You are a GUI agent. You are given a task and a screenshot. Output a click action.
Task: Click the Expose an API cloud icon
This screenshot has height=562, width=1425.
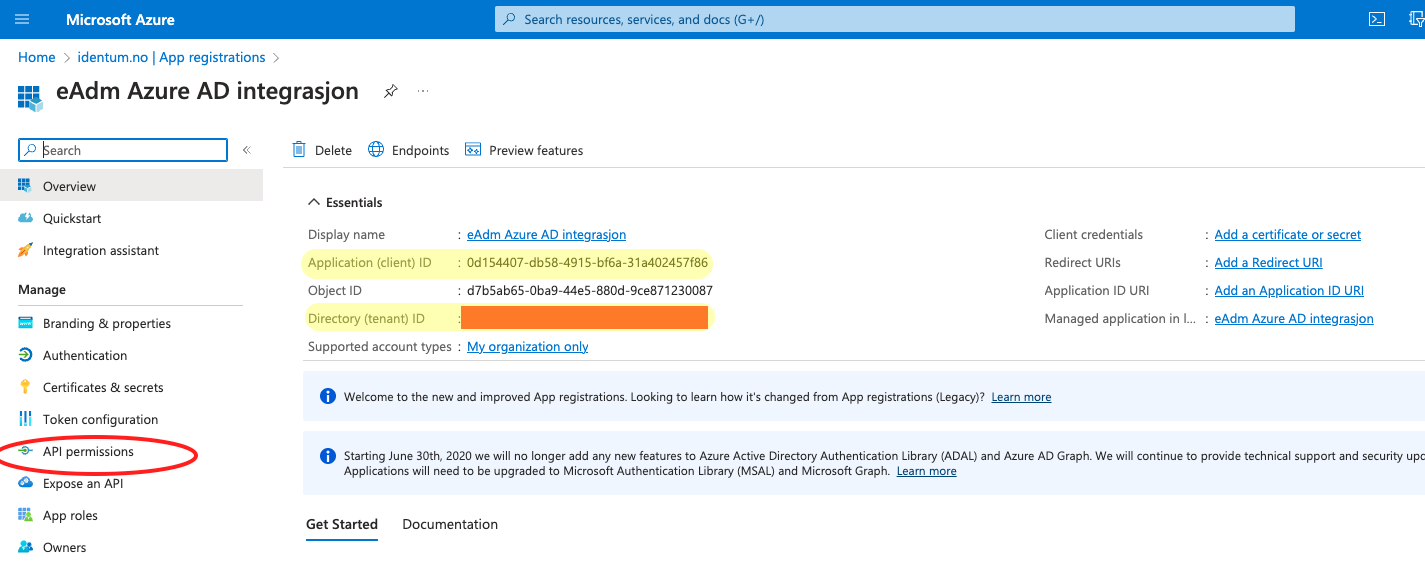click(x=25, y=483)
